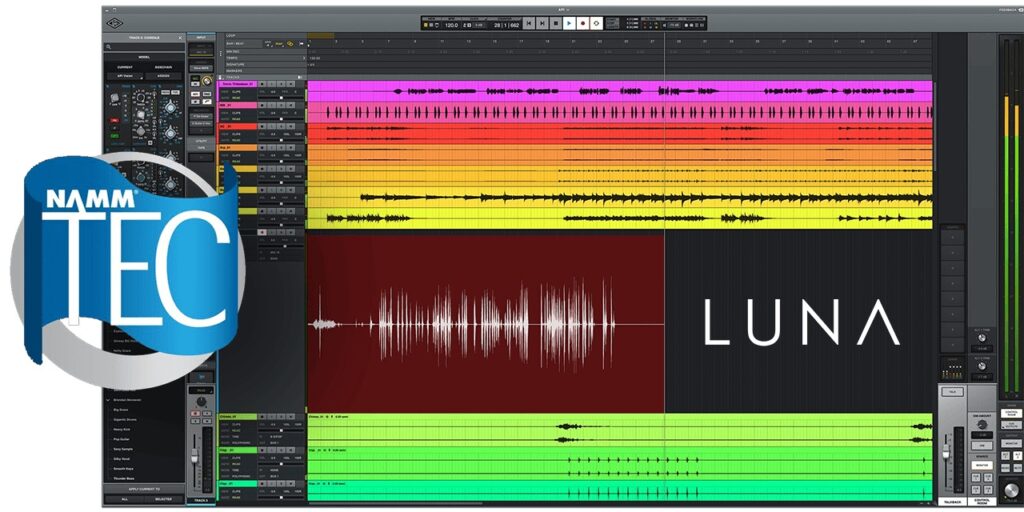Click SELECTED under Apply Current To

pyautogui.click(x=163, y=499)
